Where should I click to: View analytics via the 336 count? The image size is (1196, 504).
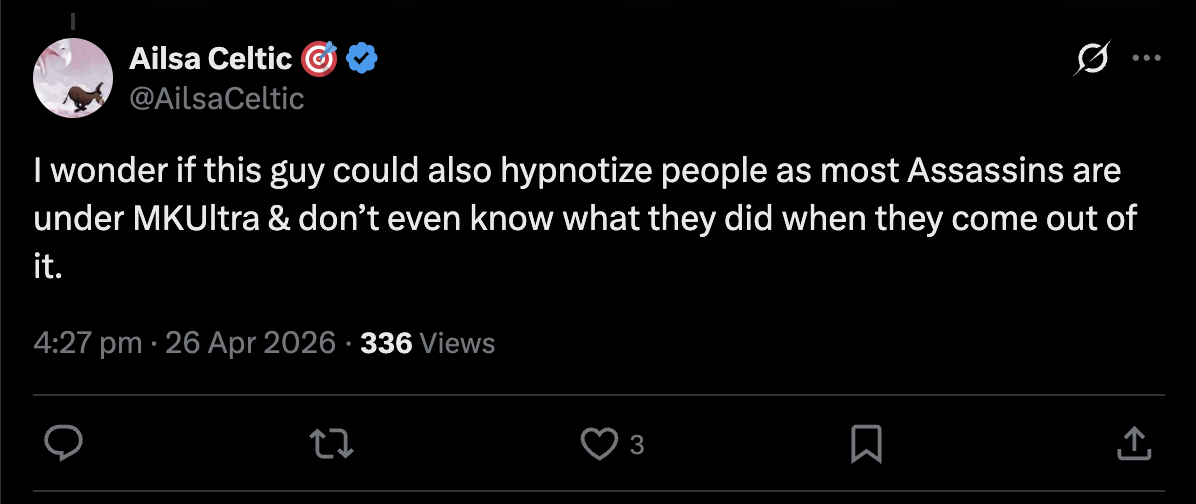(x=386, y=343)
